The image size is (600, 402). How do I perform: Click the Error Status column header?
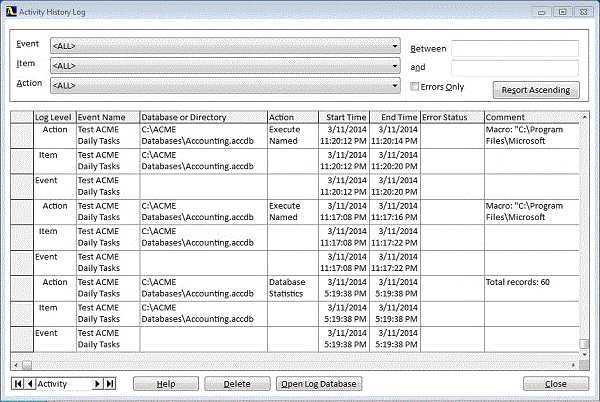(452, 117)
